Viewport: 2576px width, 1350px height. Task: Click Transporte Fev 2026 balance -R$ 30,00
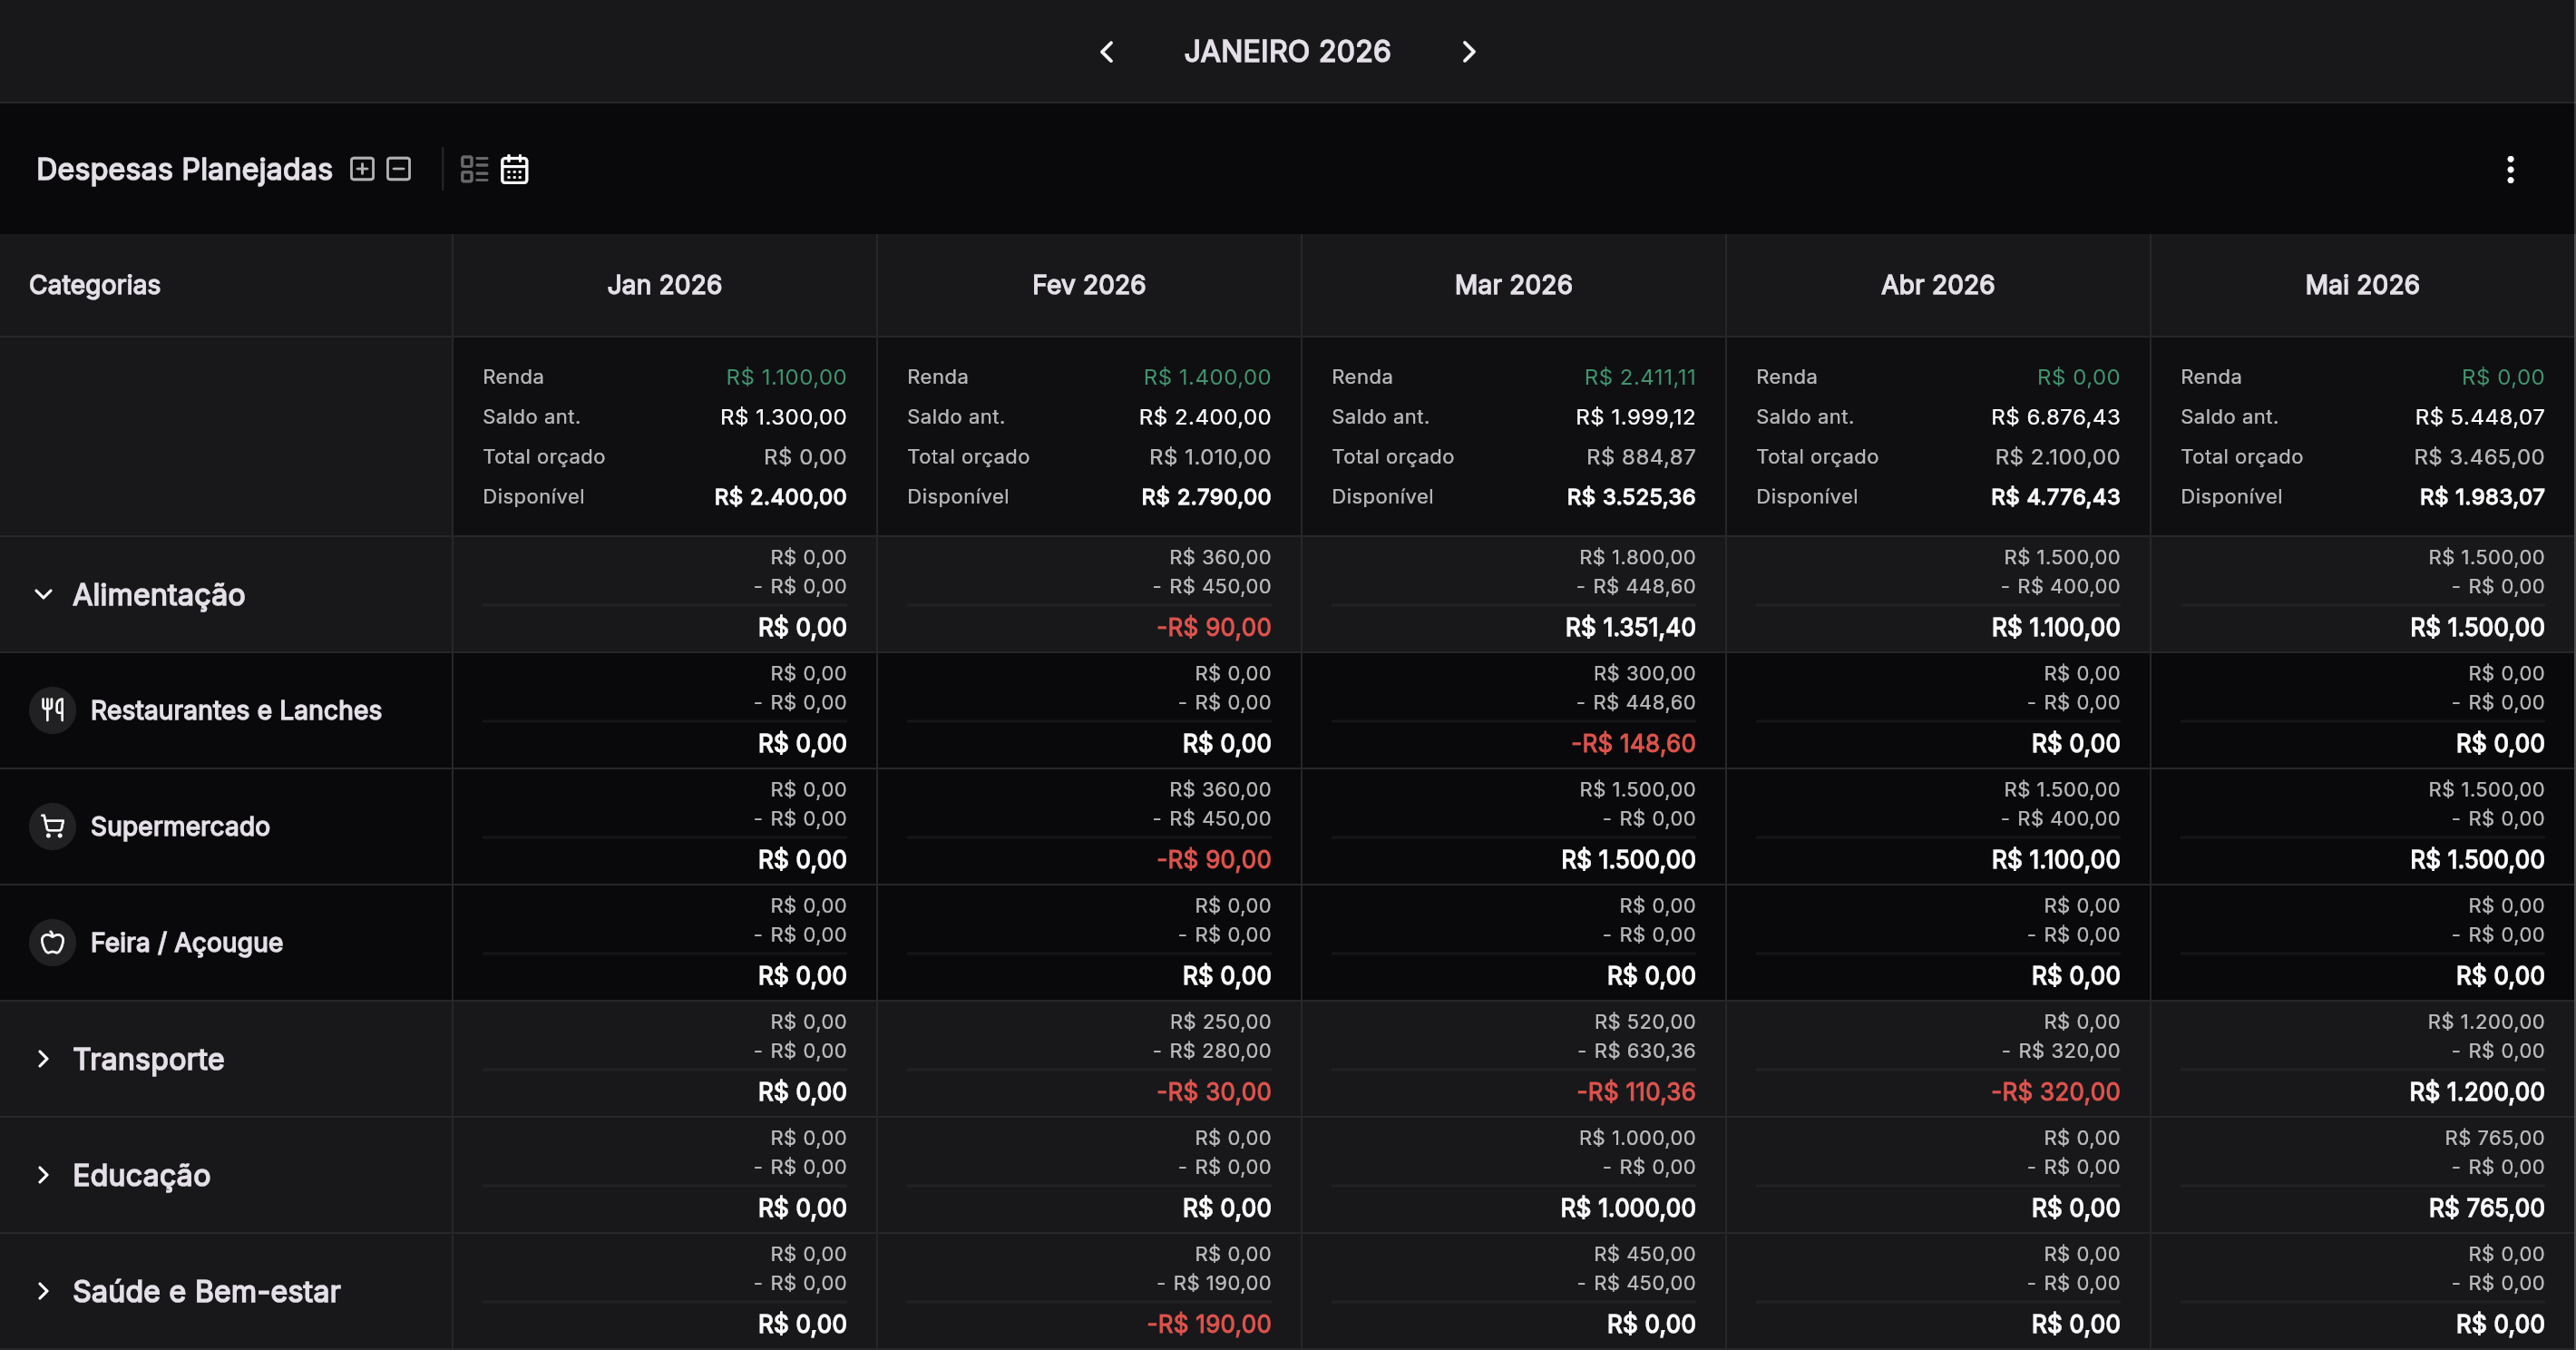pos(1213,1091)
